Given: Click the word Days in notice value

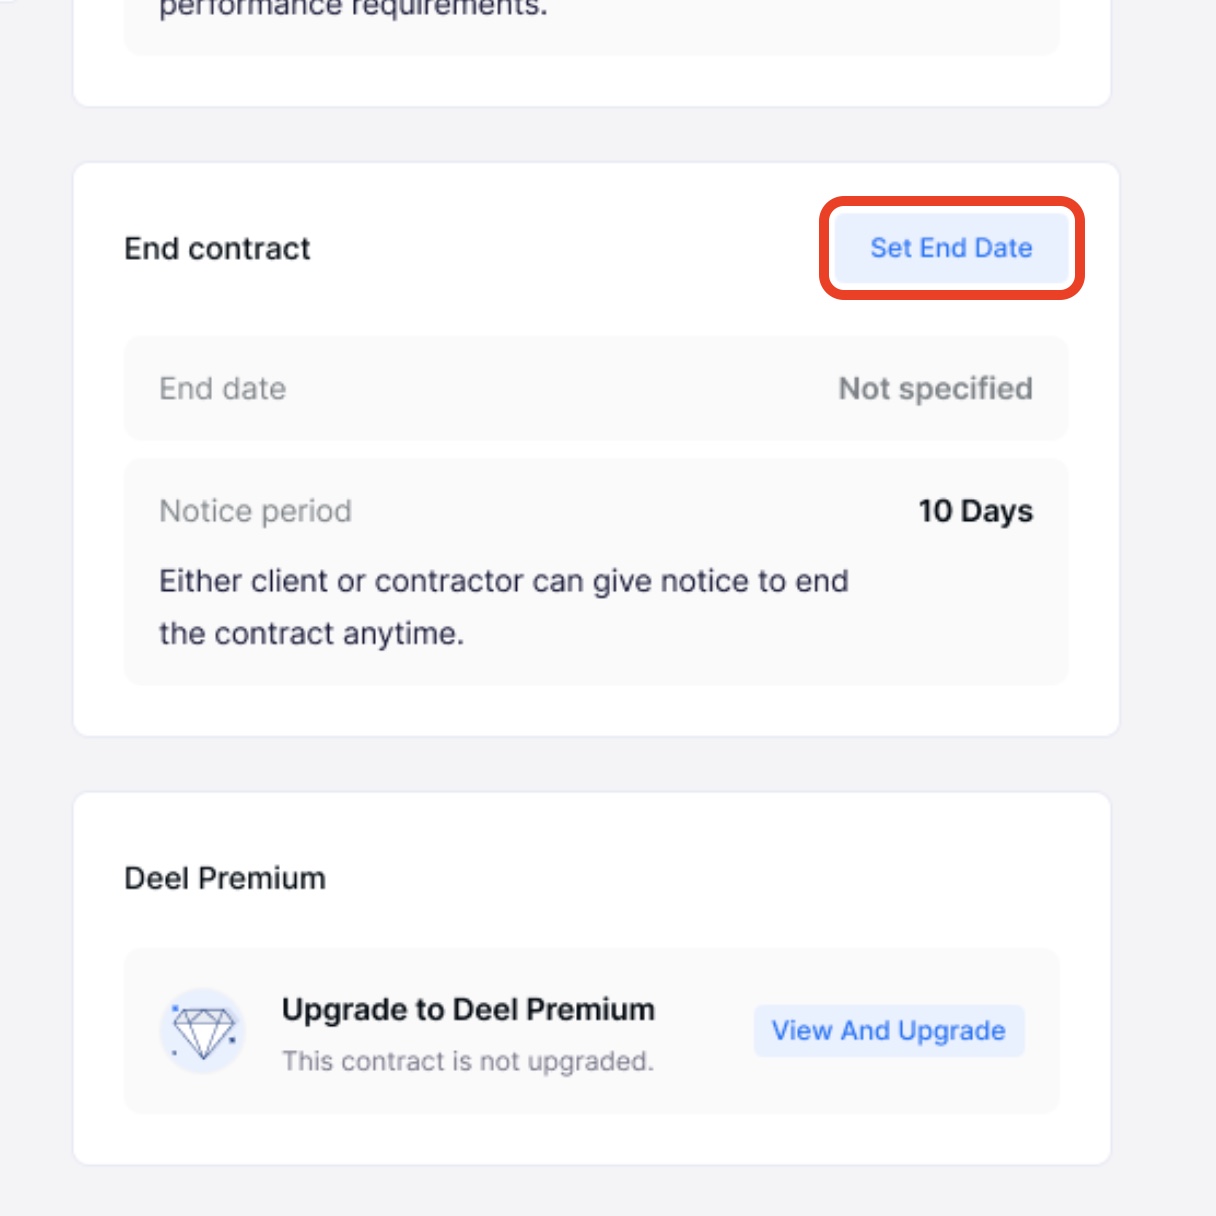Looking at the screenshot, I should (997, 511).
